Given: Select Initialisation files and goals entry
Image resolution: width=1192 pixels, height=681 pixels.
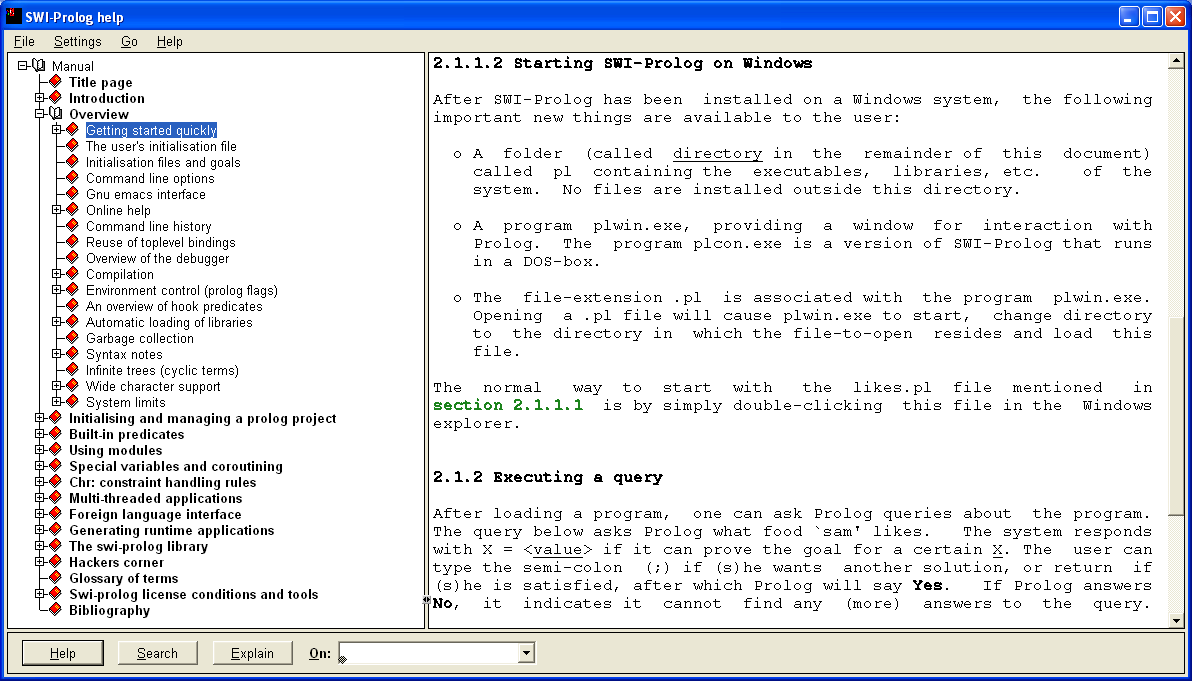Looking at the screenshot, I should click(x=163, y=162).
